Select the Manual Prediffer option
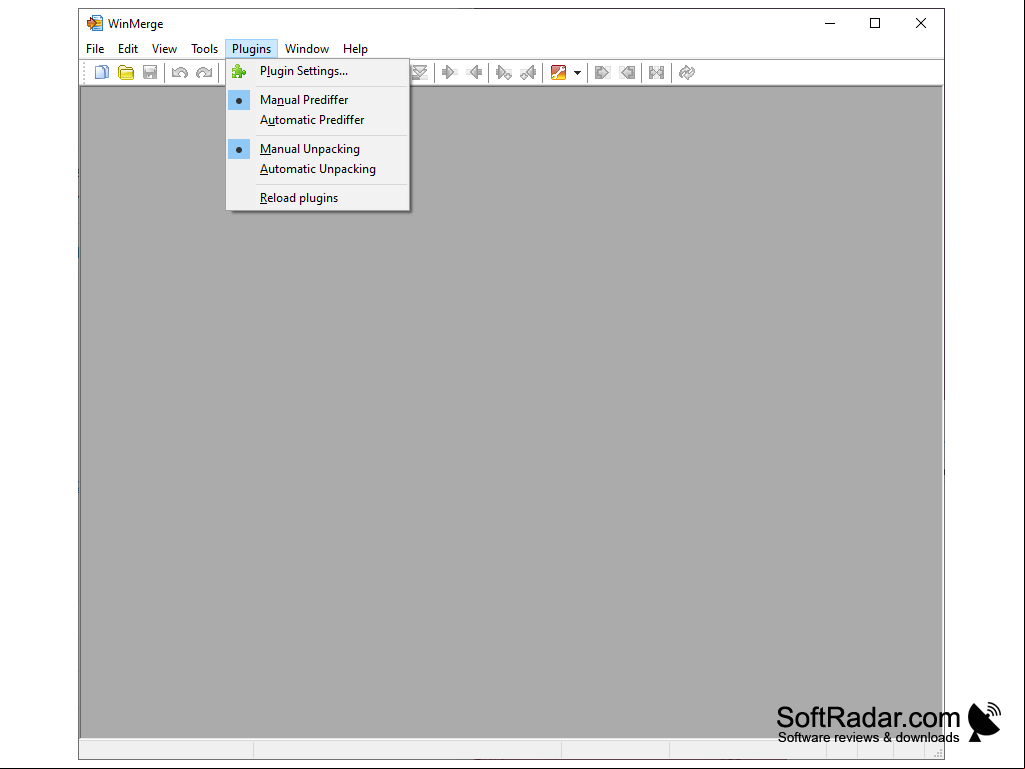Viewport: 1025px width, 769px height. (318, 100)
